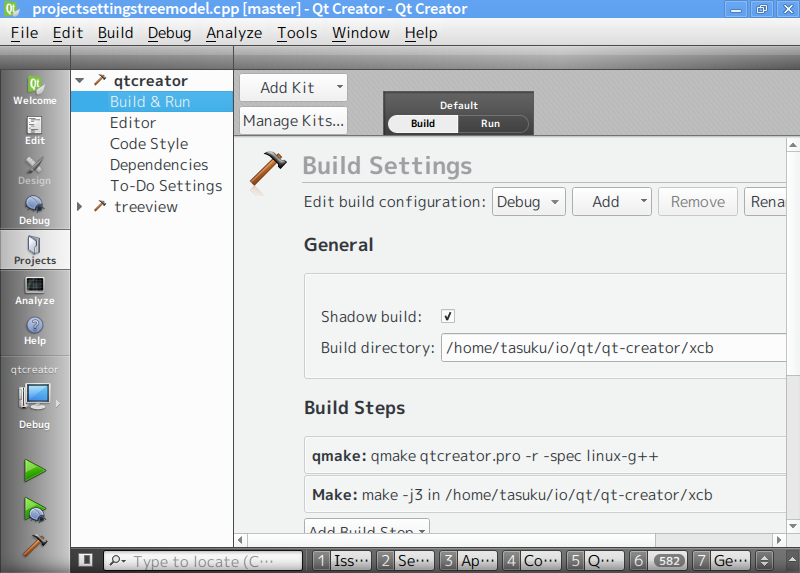This screenshot has width=800, height=573.
Task: Open the Design mode
Action: pyautogui.click(x=35, y=170)
